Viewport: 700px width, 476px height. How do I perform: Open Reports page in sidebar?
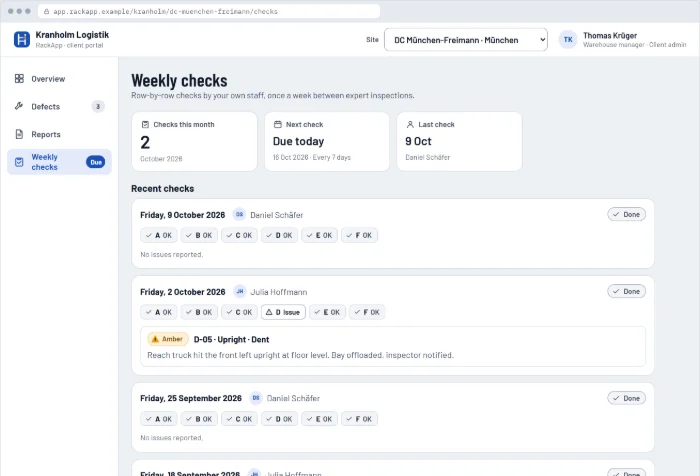[x=59, y=134]
